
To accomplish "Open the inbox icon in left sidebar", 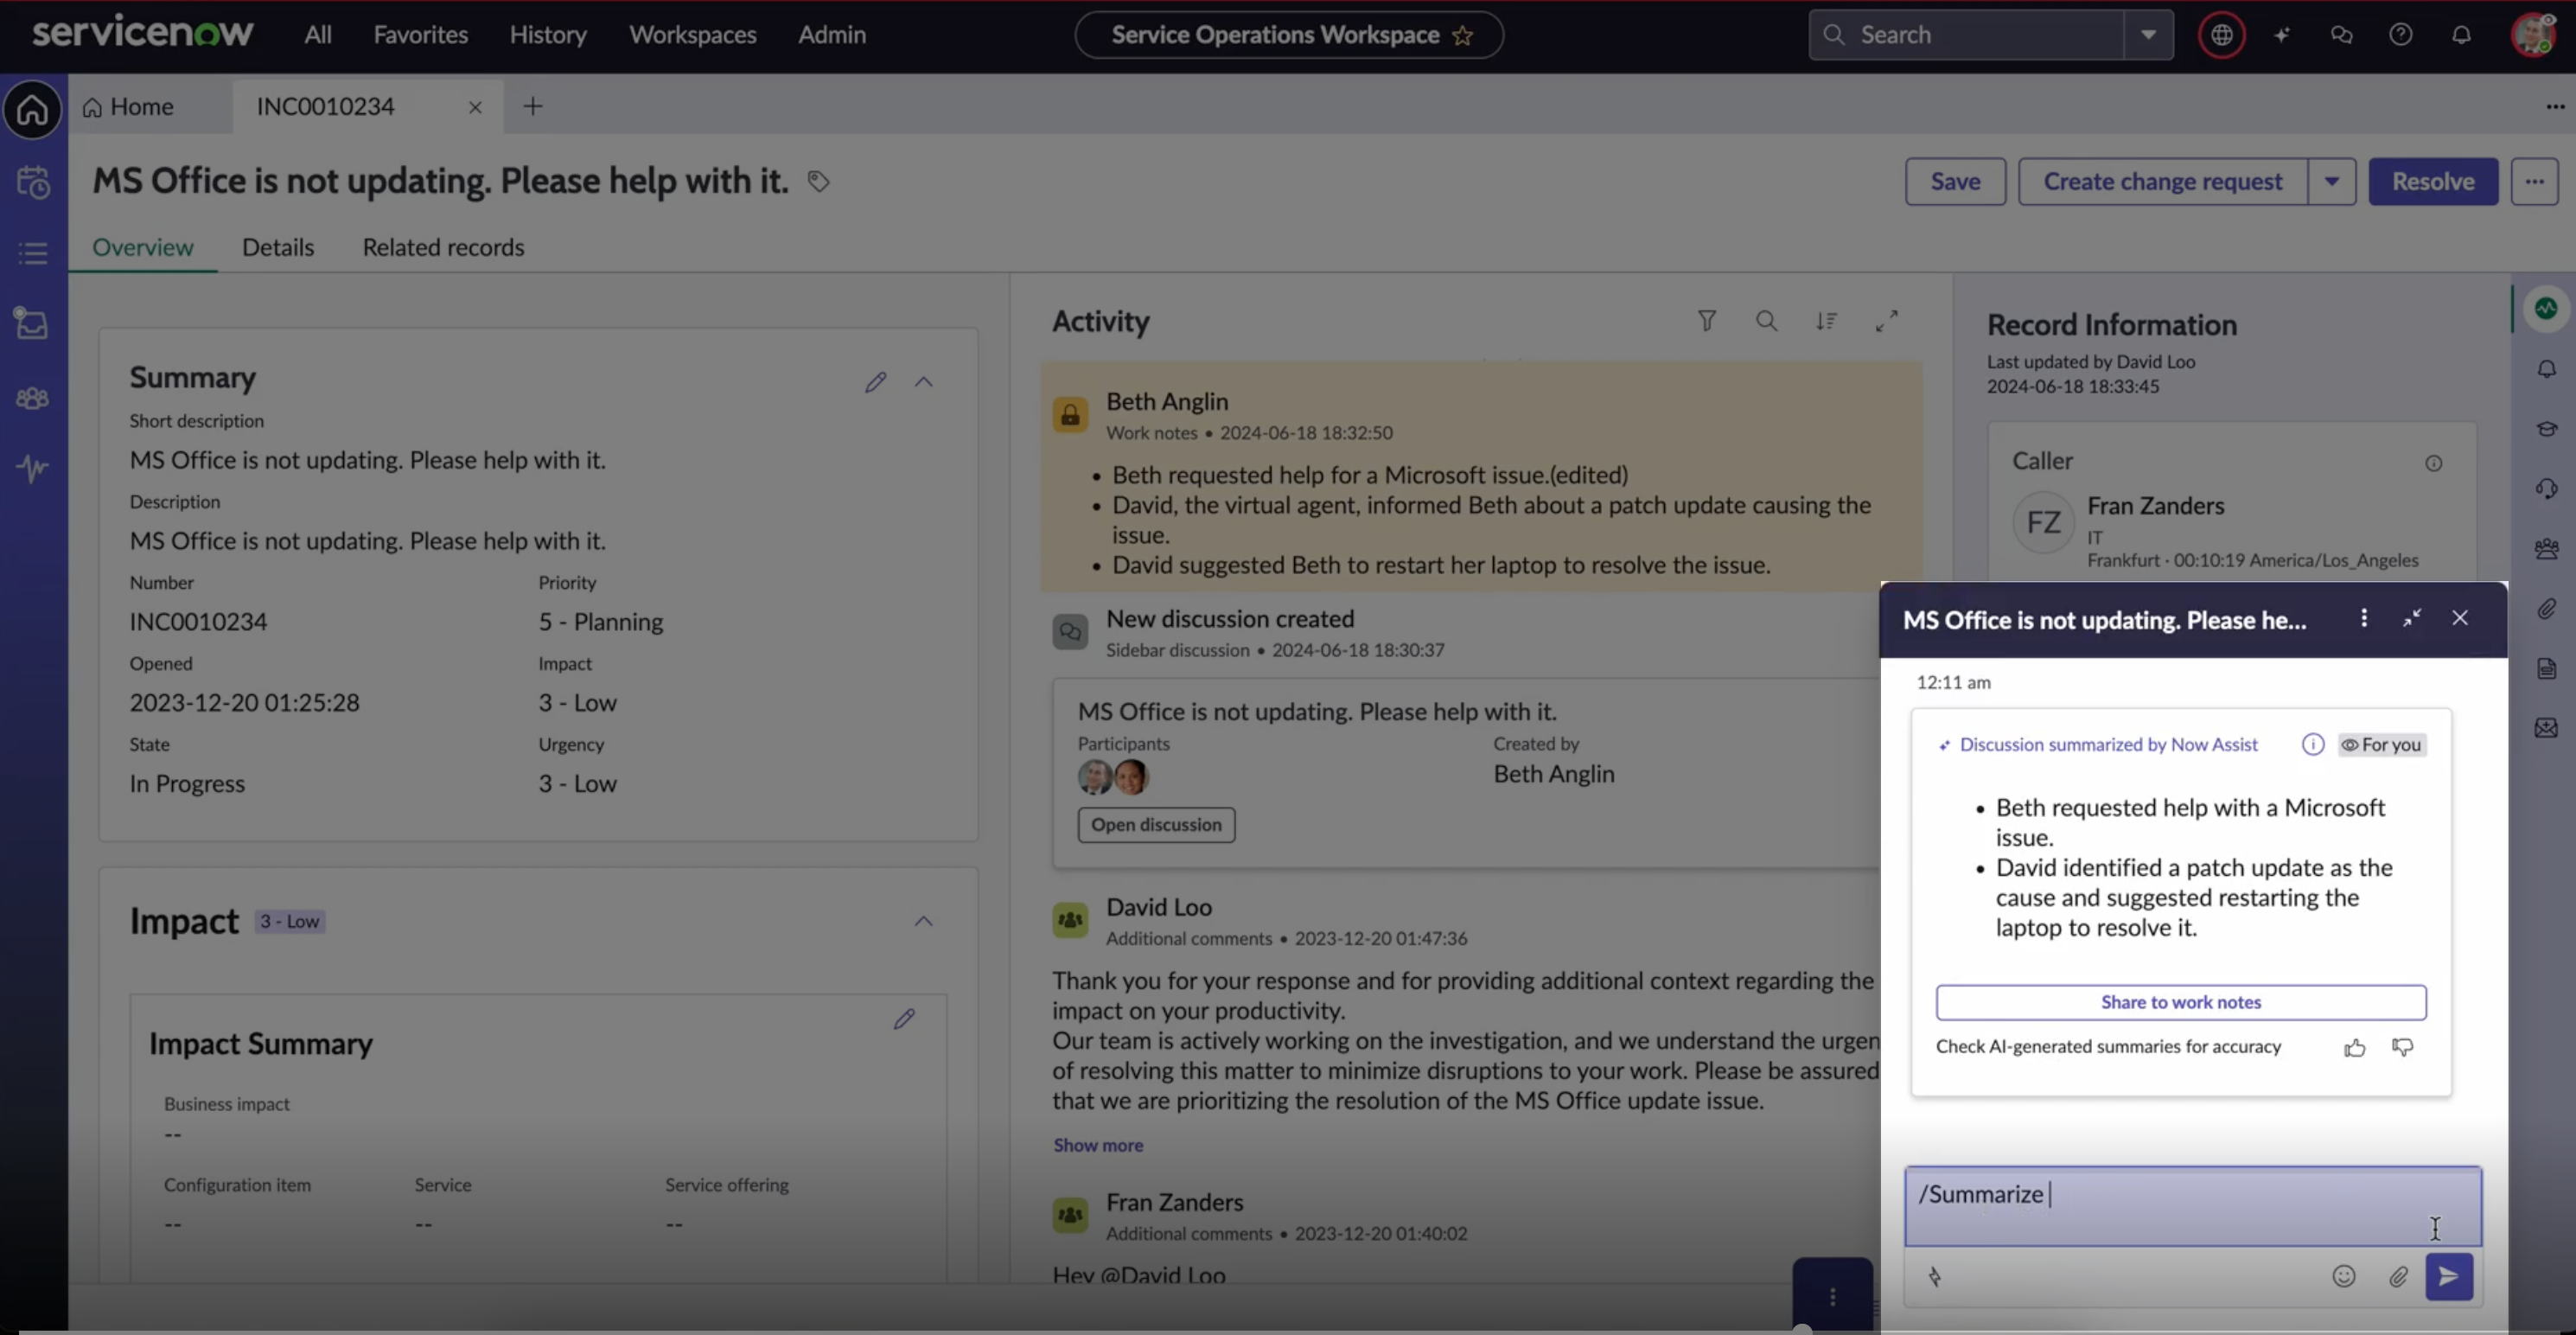I will [32, 323].
